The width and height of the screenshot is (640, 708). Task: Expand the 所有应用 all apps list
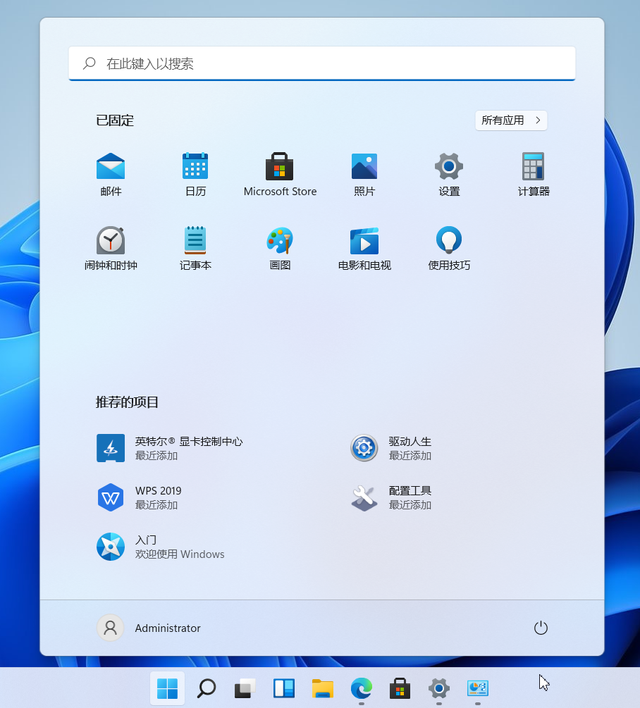(511, 120)
